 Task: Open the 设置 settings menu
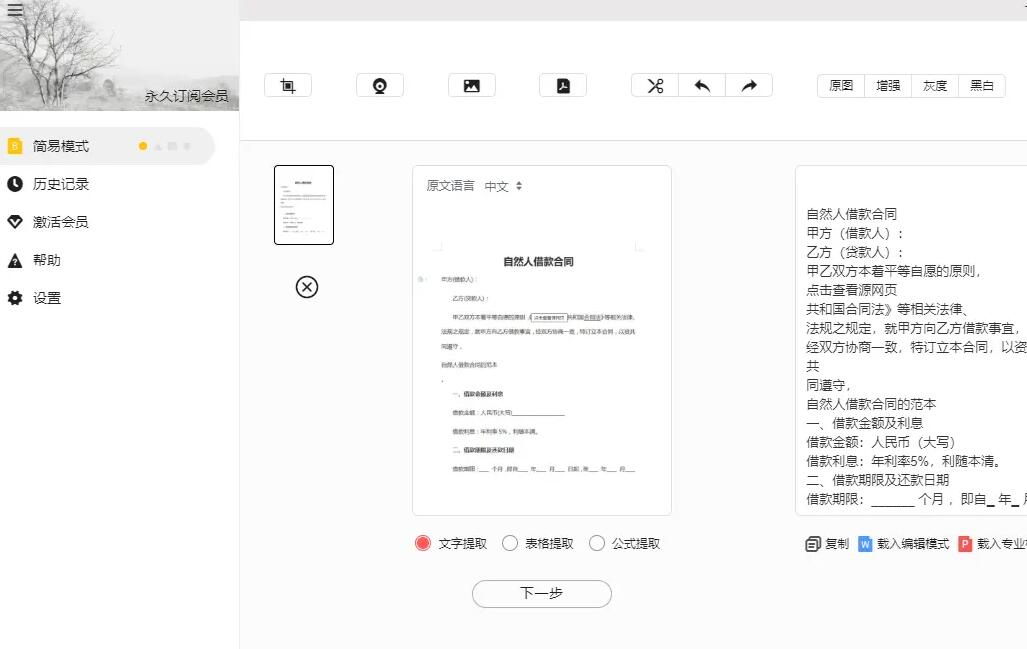click(x=47, y=297)
